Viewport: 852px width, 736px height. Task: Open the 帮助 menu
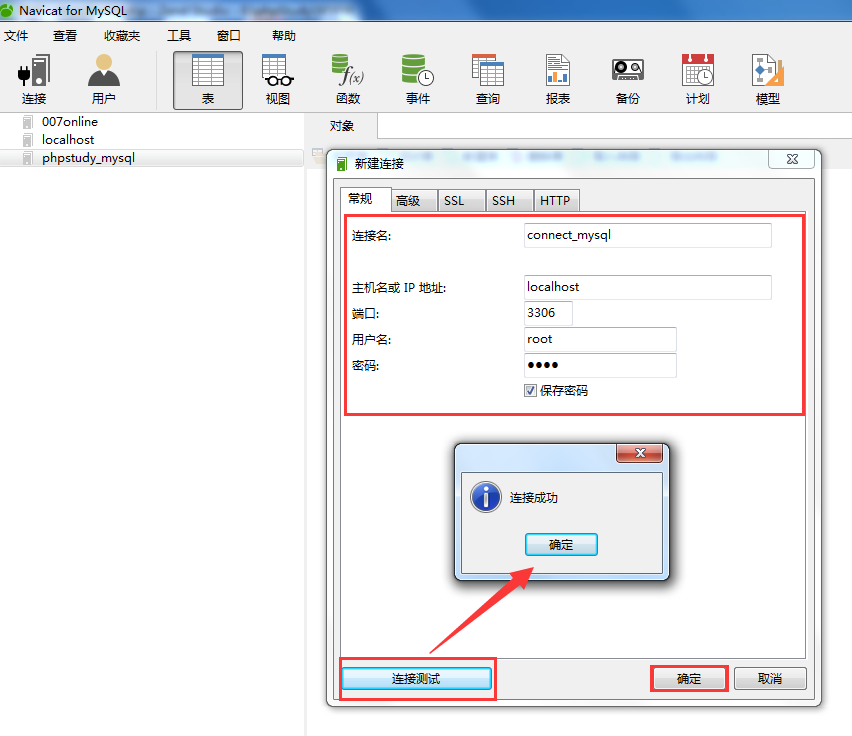(284, 36)
